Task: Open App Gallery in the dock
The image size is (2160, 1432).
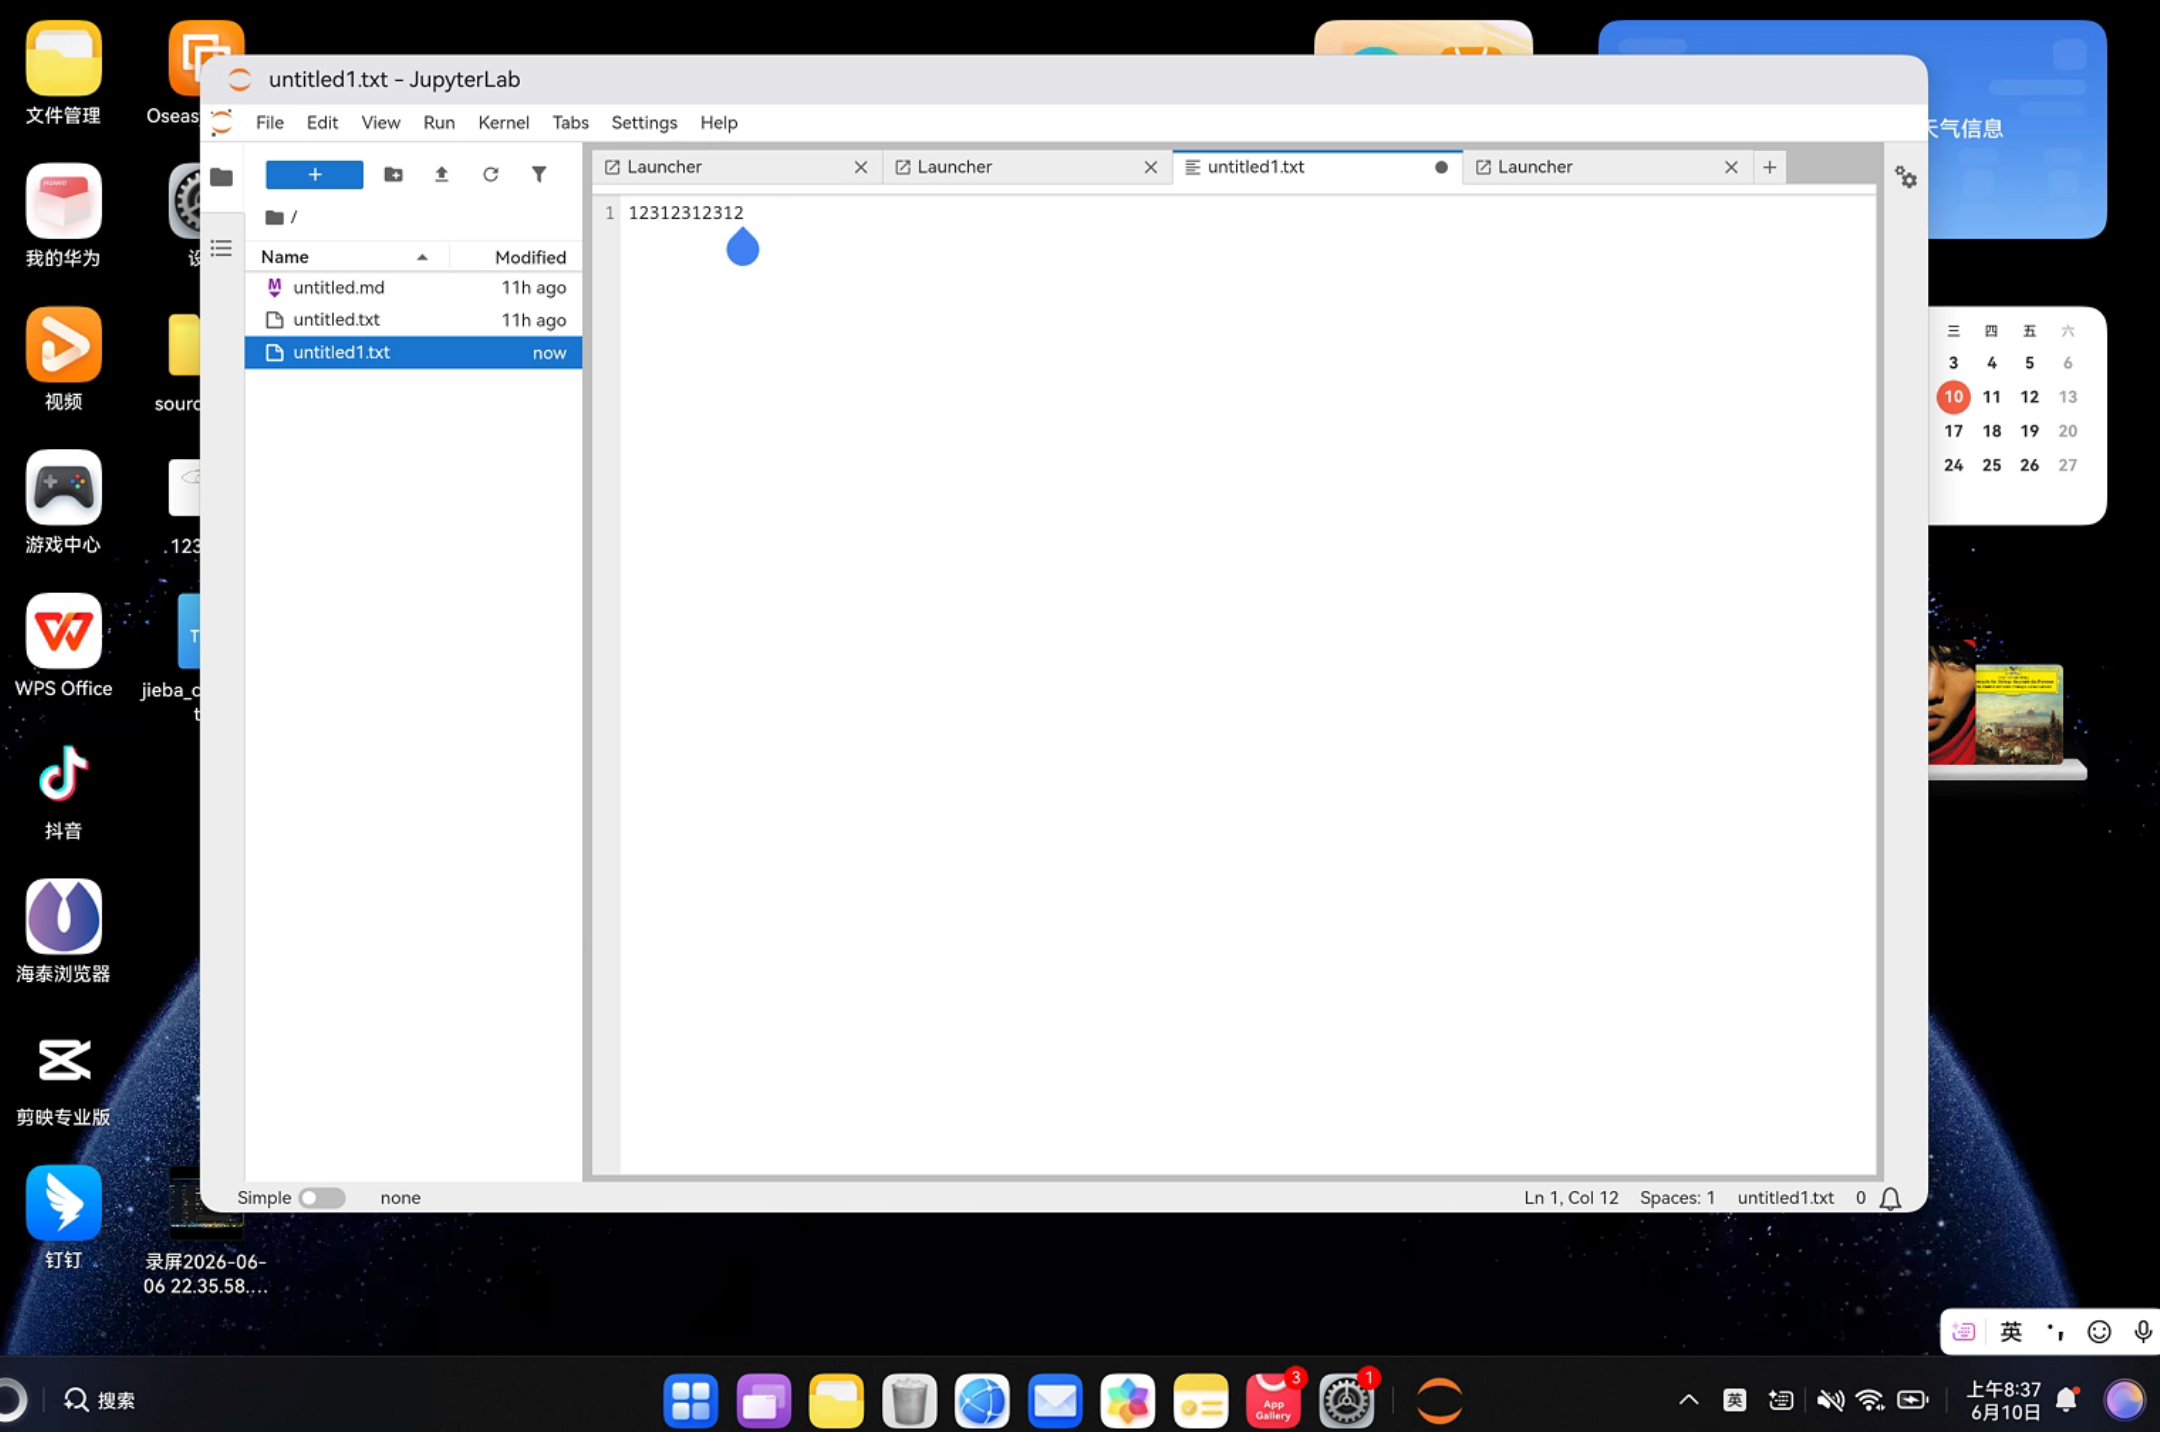Action: point(1273,1400)
